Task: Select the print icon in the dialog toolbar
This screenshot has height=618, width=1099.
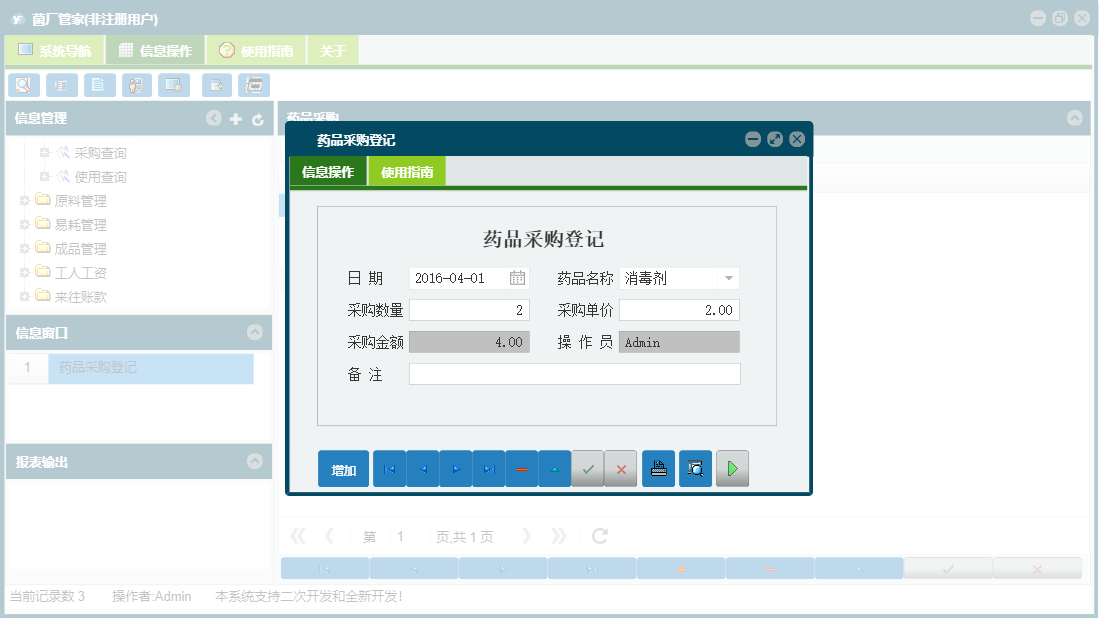Action: (658, 468)
